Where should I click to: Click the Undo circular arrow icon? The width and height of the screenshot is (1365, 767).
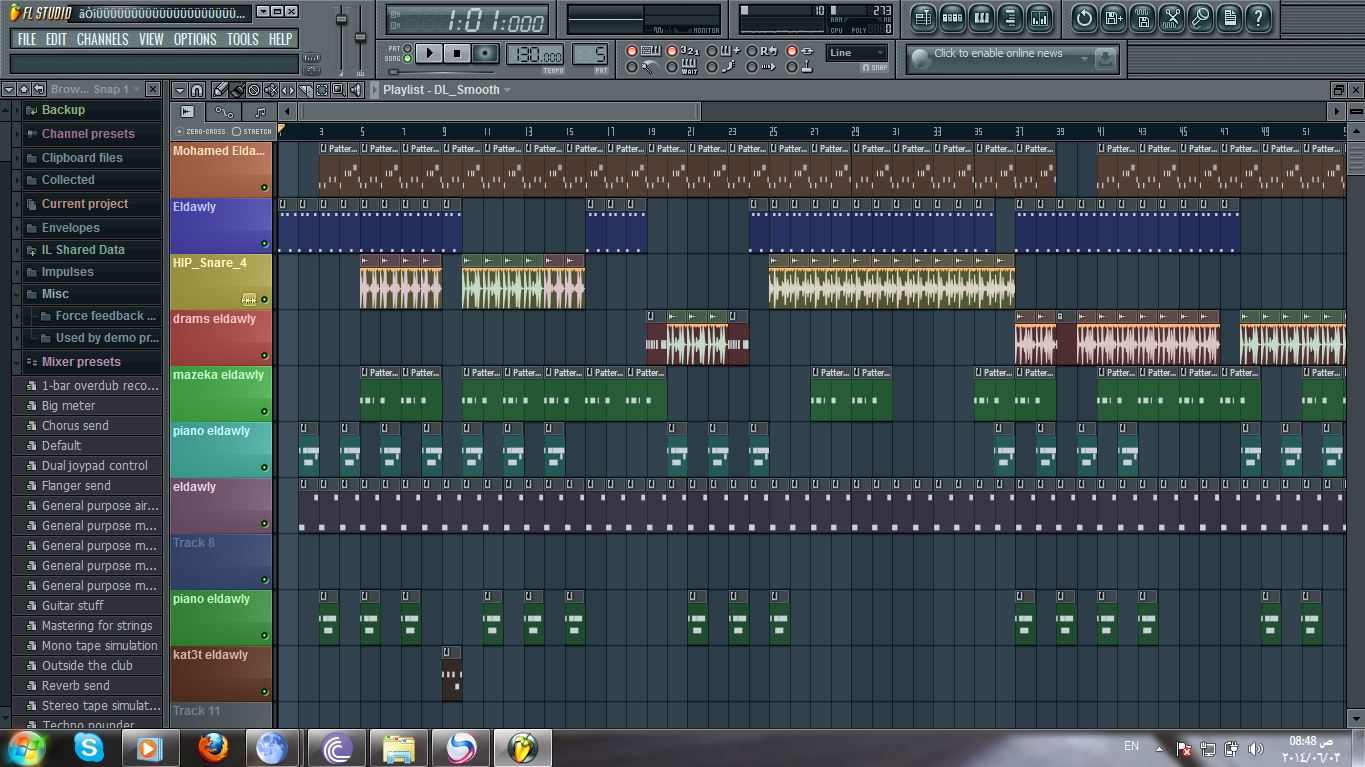tap(1084, 17)
